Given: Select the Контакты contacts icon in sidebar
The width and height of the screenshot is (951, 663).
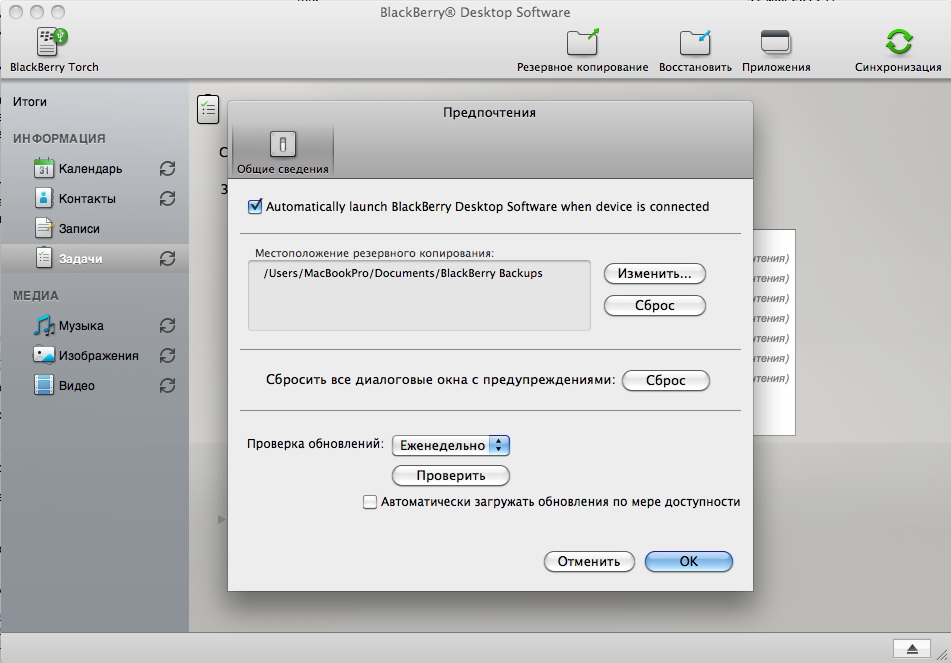Looking at the screenshot, I should point(44,198).
